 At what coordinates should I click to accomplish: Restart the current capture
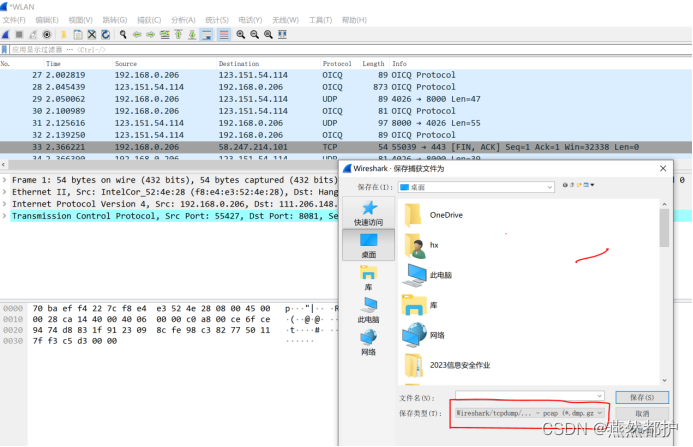point(33,34)
